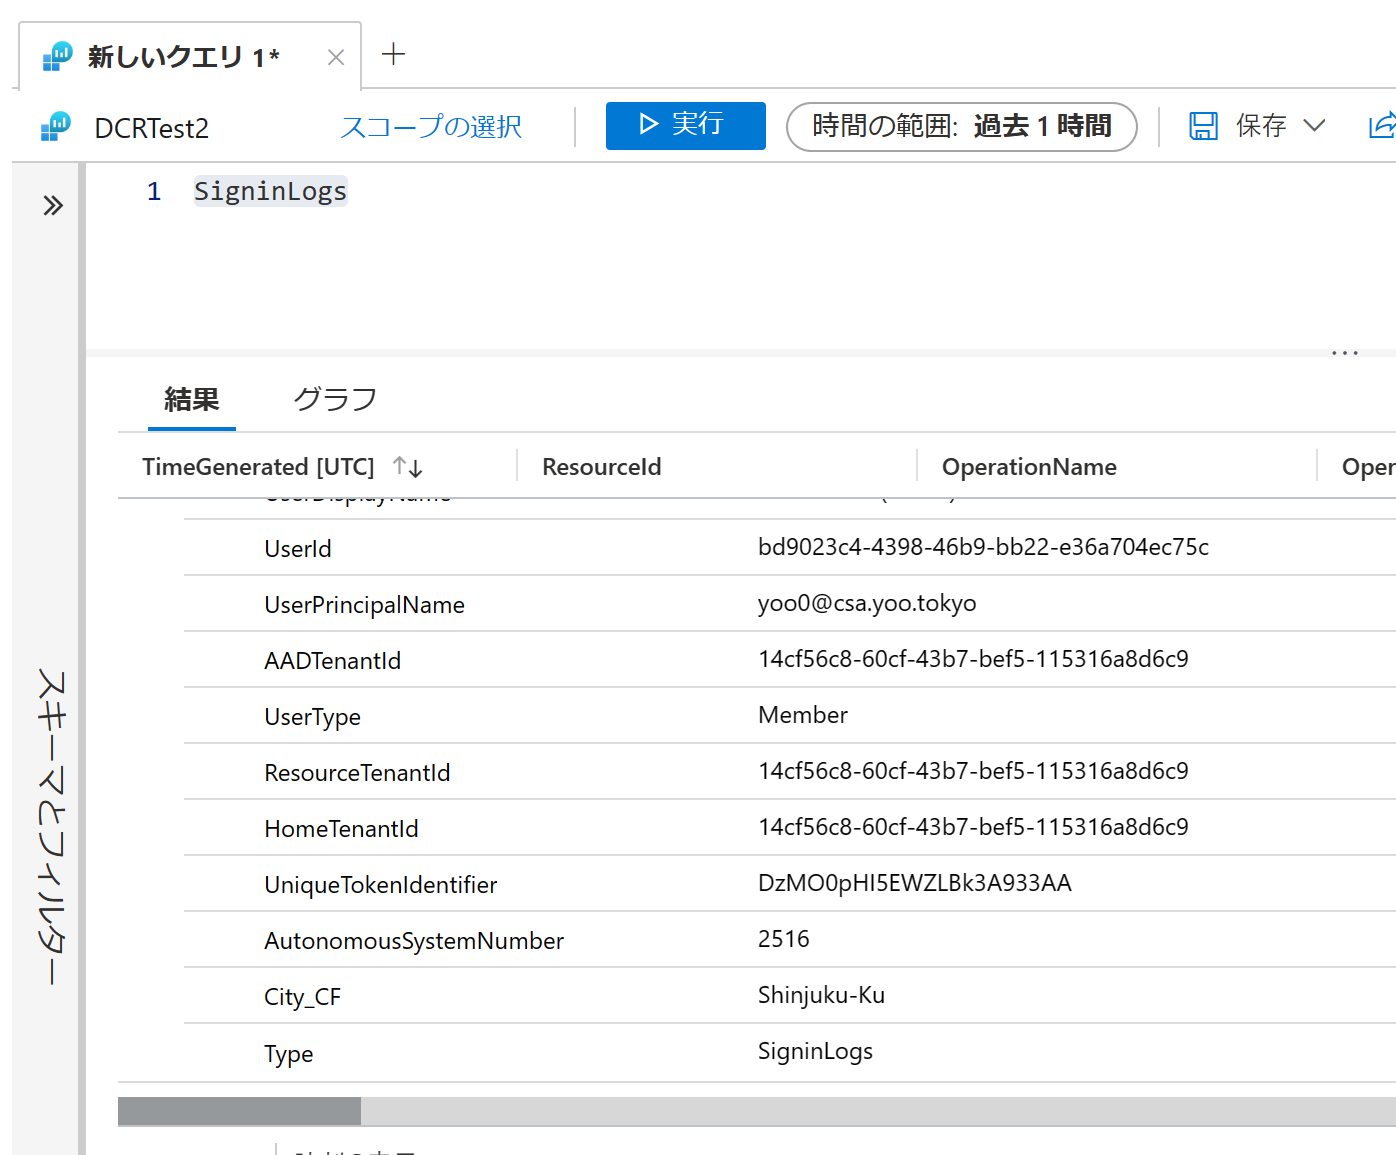The height and width of the screenshot is (1155, 1396).
Task: Toggle sort order on TimeGenerated column
Action: [x=407, y=466]
